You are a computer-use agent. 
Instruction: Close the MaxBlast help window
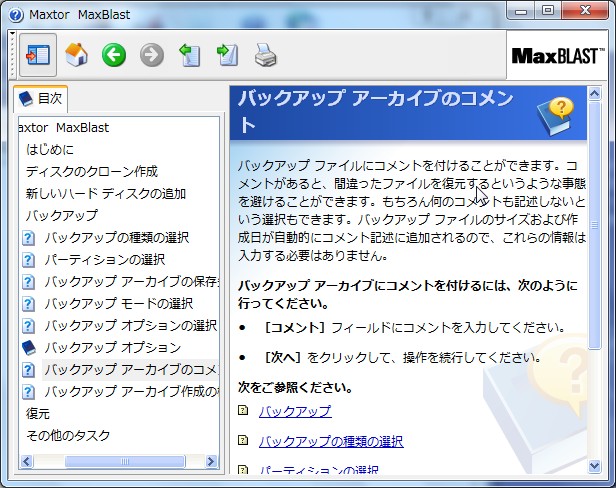point(585,11)
